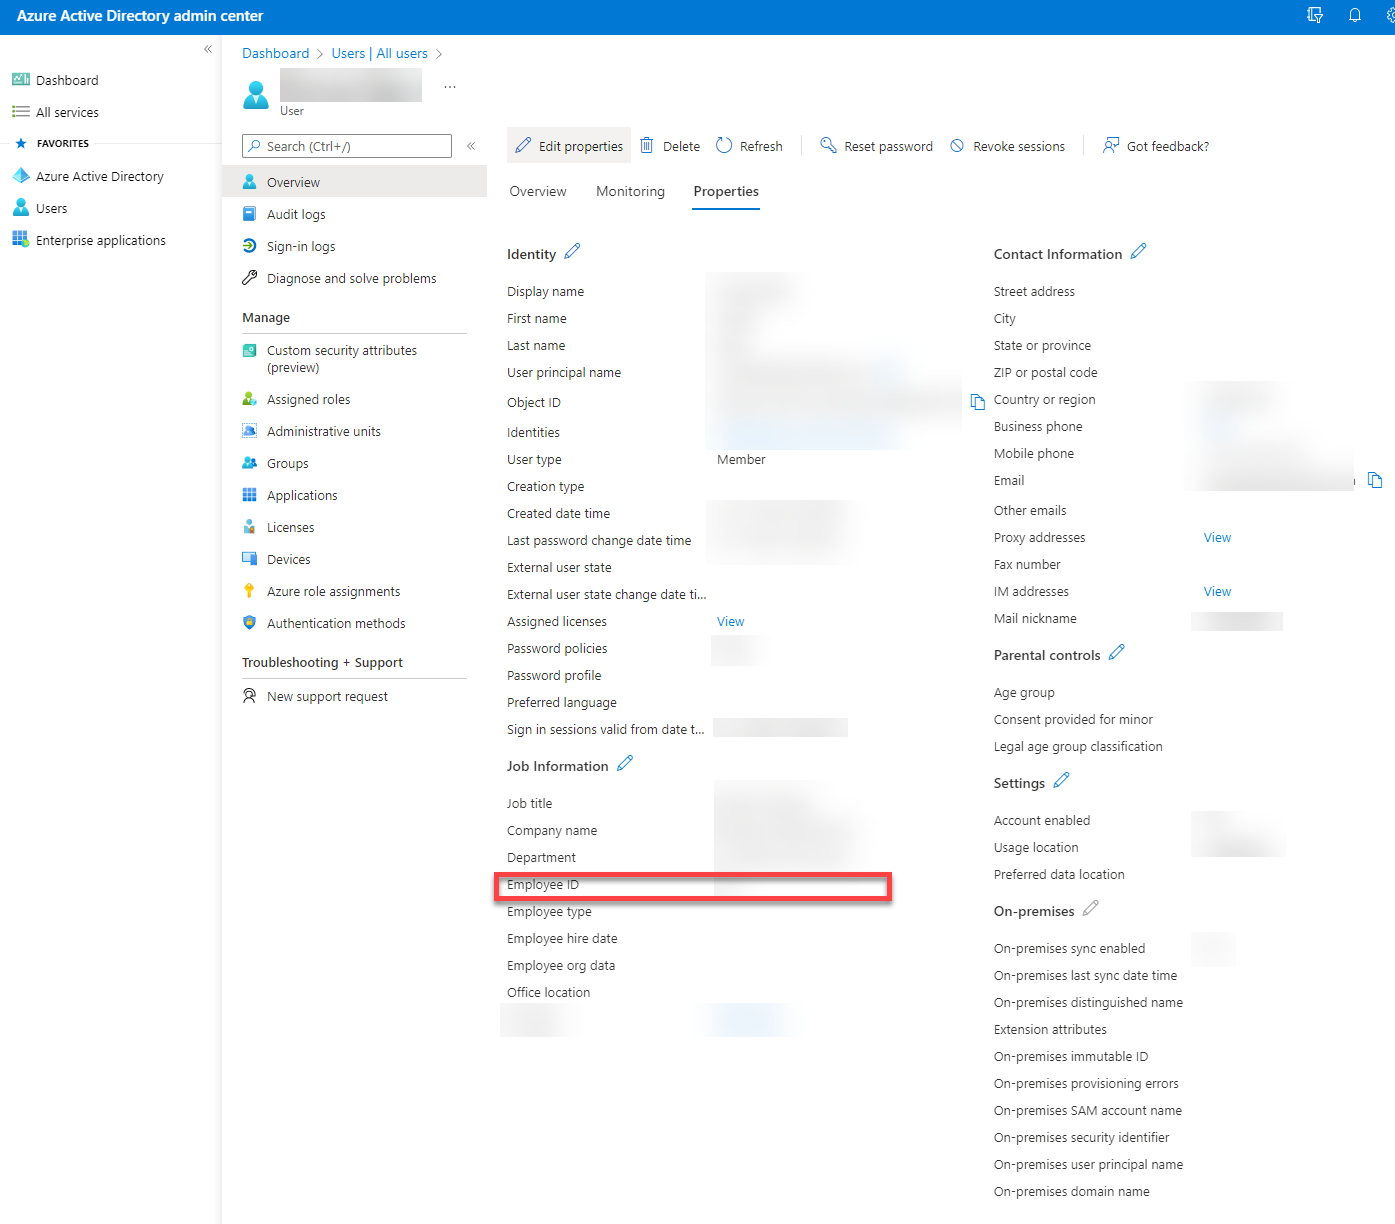Click the On-premises pencil icon
Image resolution: width=1395 pixels, height=1224 pixels.
1091,908
